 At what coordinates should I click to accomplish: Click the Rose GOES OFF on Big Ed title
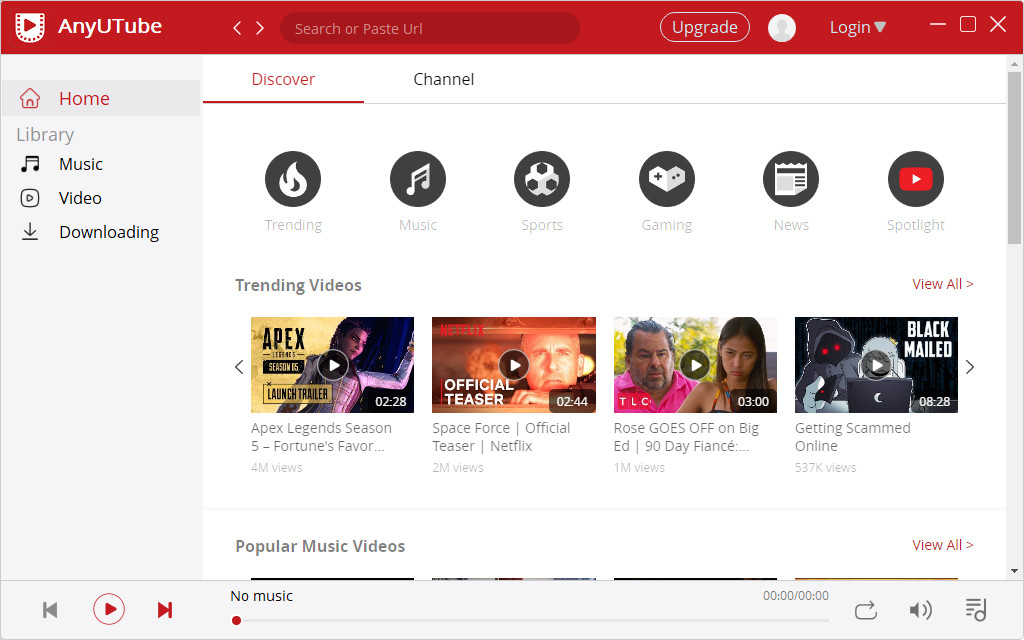point(686,437)
